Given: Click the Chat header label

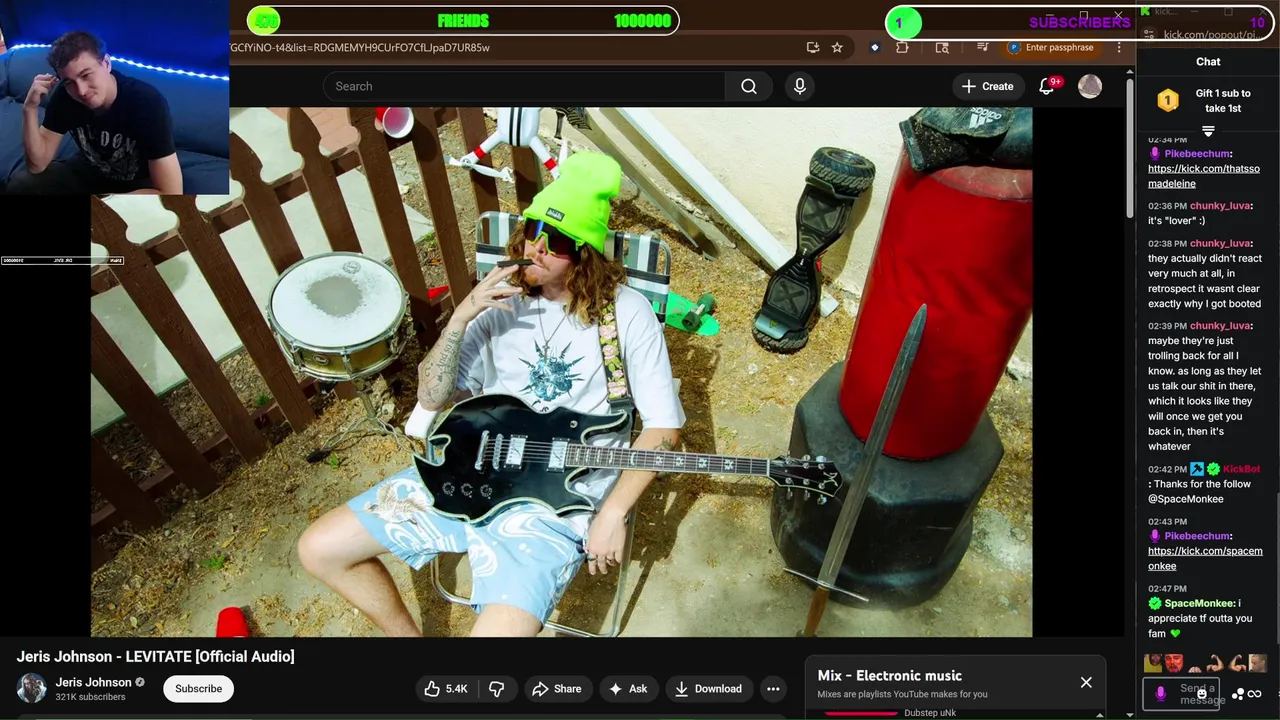Looking at the screenshot, I should pos(1208,62).
